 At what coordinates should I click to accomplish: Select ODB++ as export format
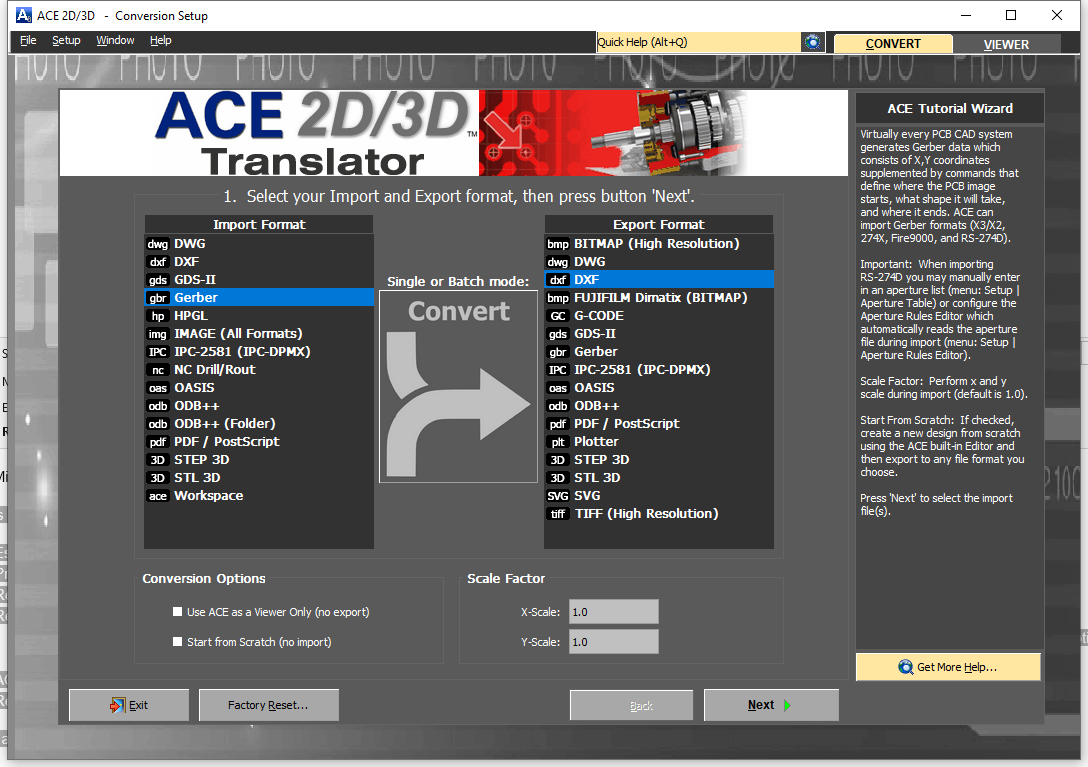click(x=658, y=406)
